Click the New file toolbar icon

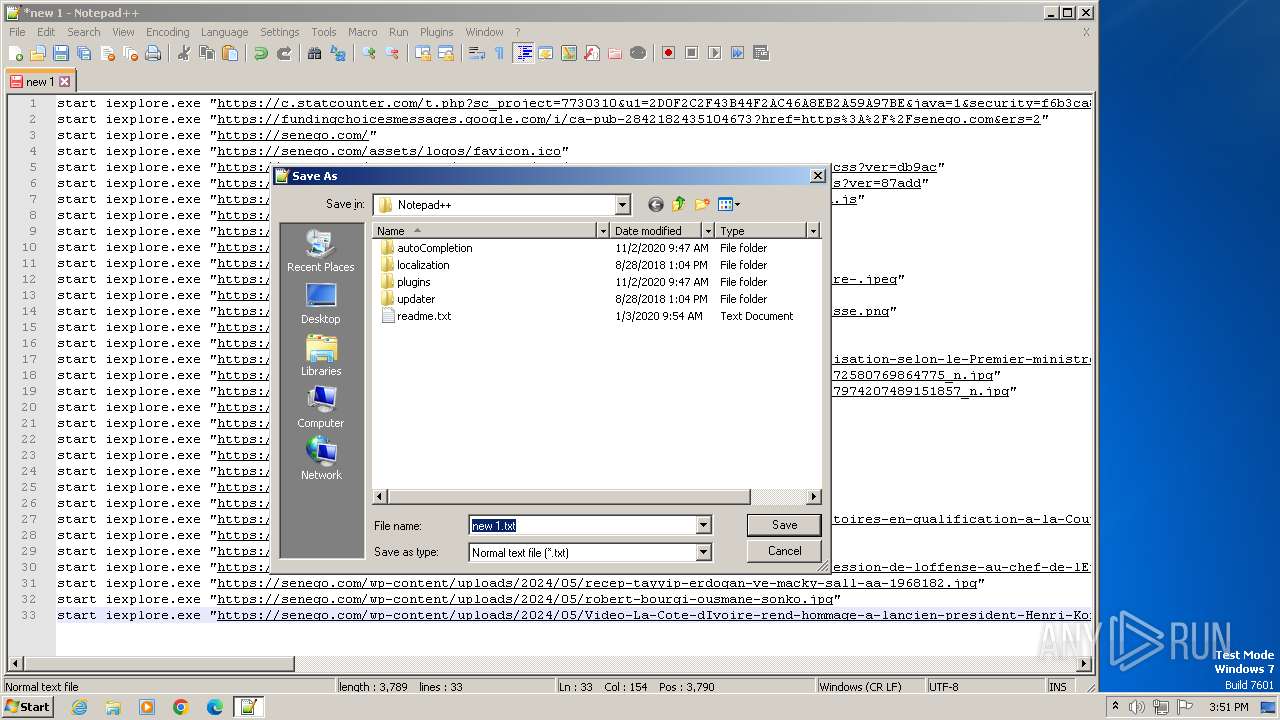click(16, 53)
